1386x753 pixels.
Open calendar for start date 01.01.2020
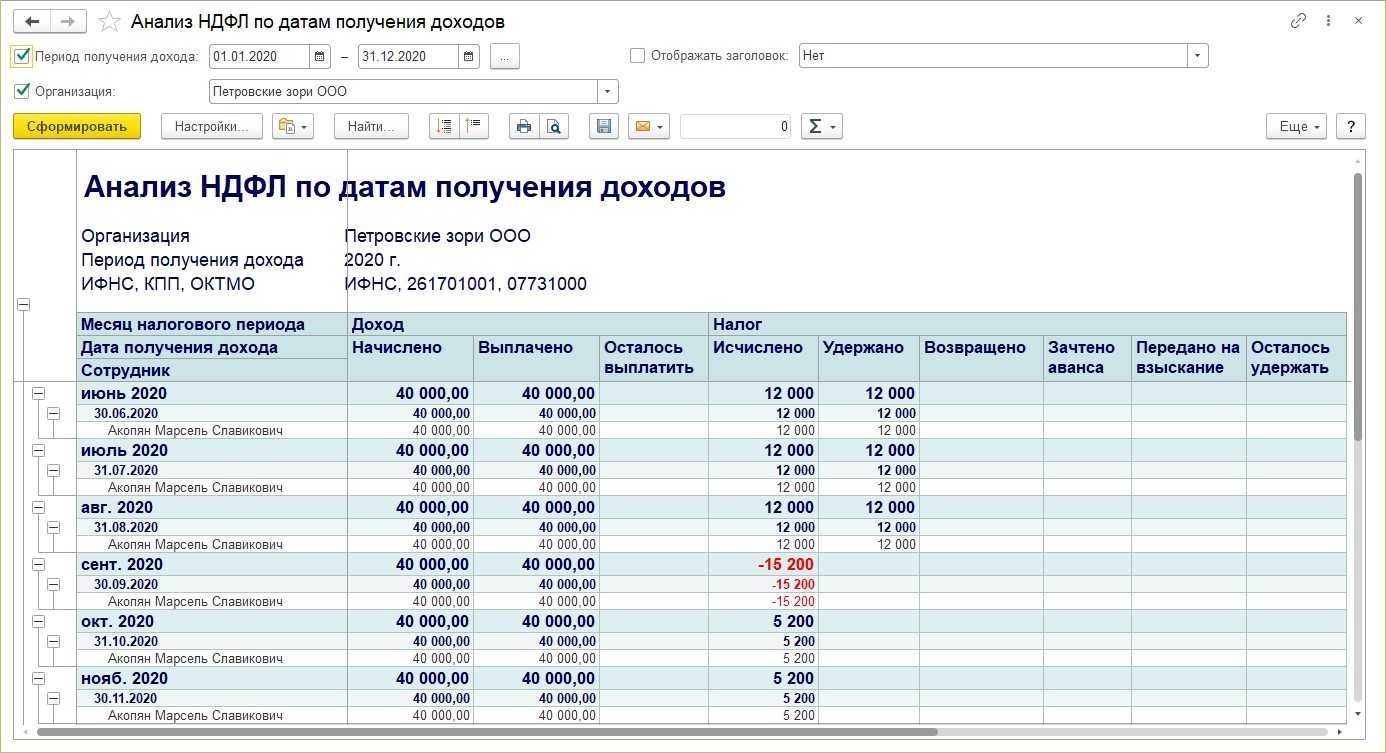[x=320, y=57]
